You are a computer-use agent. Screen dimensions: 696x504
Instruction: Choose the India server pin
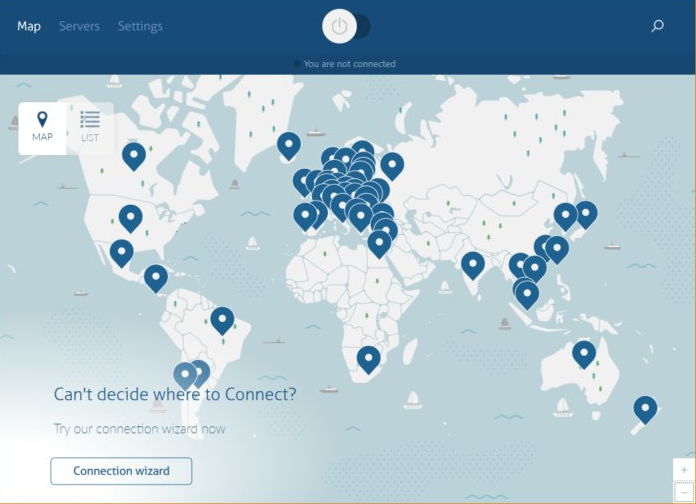(473, 265)
